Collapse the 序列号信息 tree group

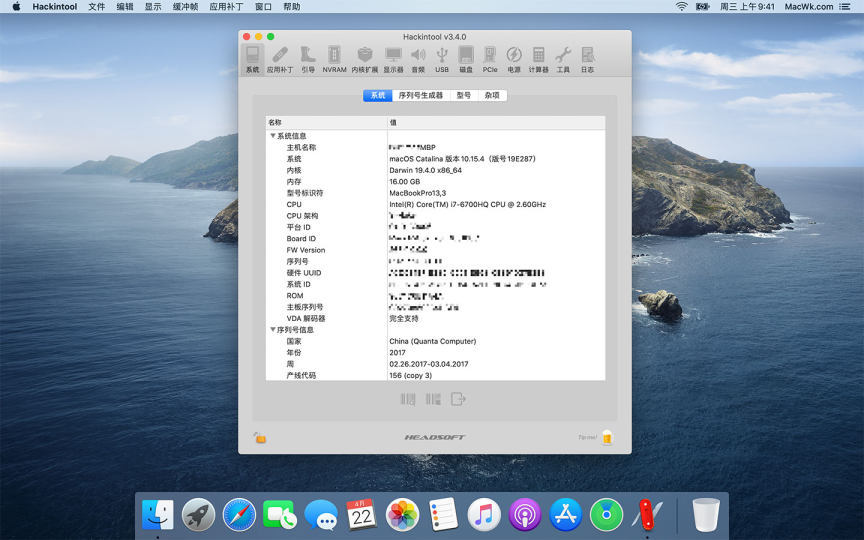[272, 330]
